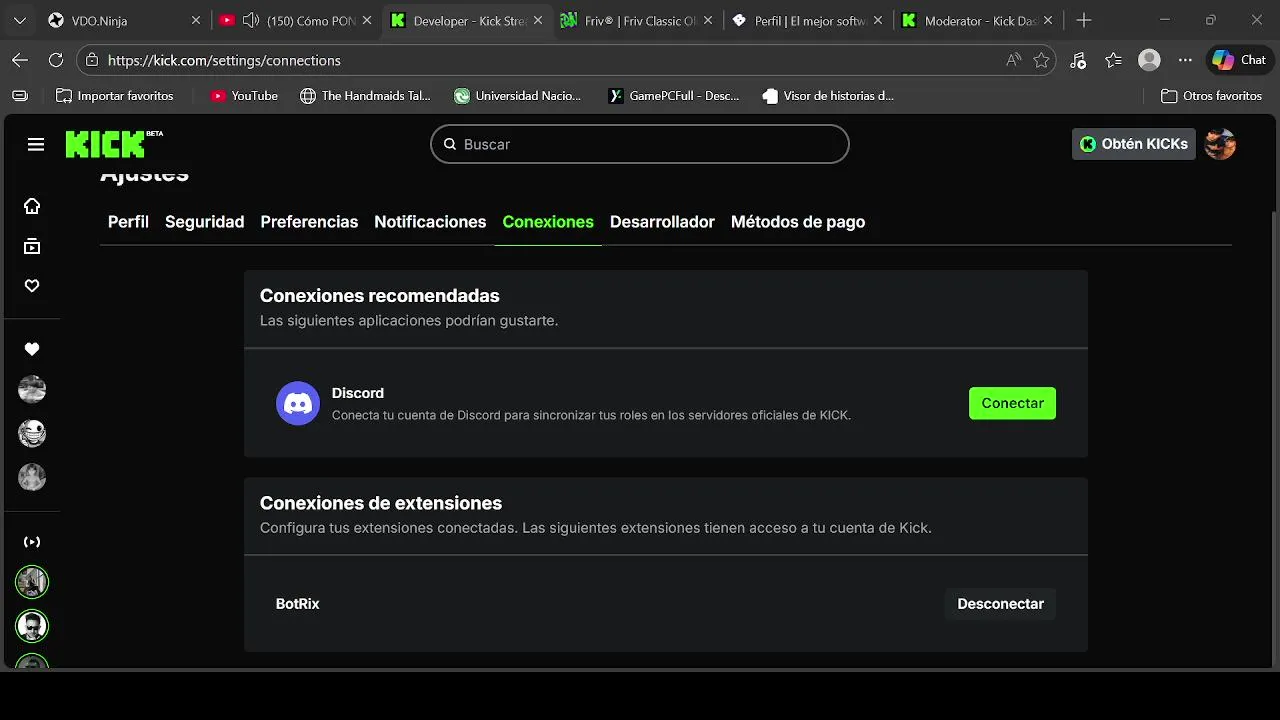Image resolution: width=1280 pixels, height=720 pixels.
Task: Open the Otros favoritos folder
Action: click(1211, 96)
